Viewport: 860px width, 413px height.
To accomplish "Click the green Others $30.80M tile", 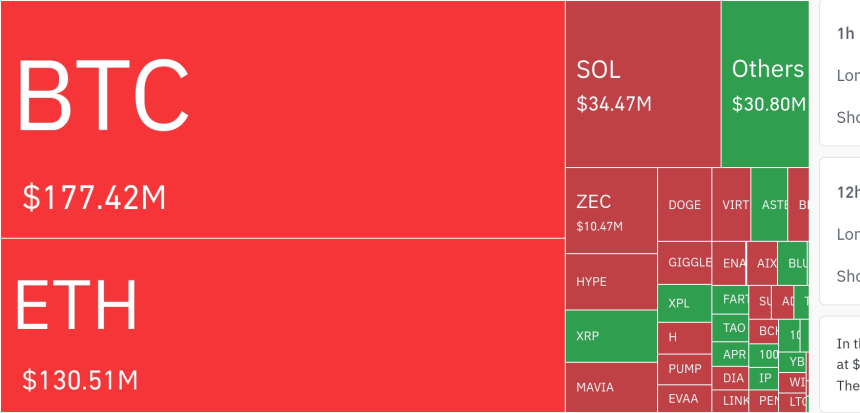I will pos(765,85).
